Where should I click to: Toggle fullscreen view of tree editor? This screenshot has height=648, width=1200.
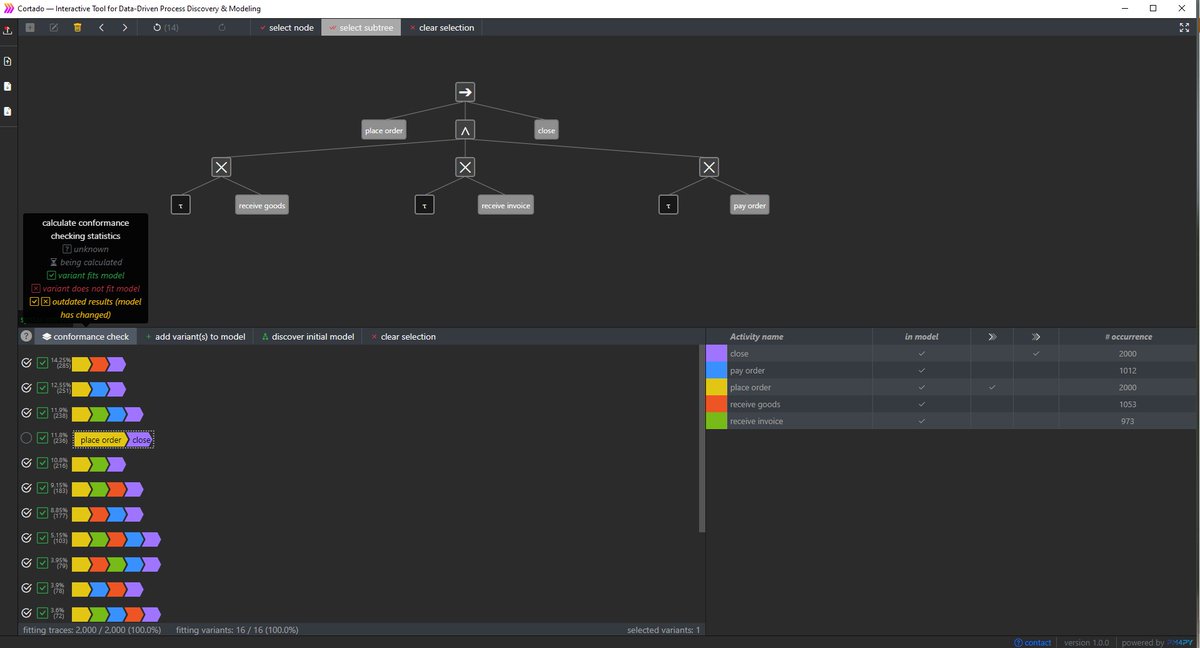pos(1184,28)
